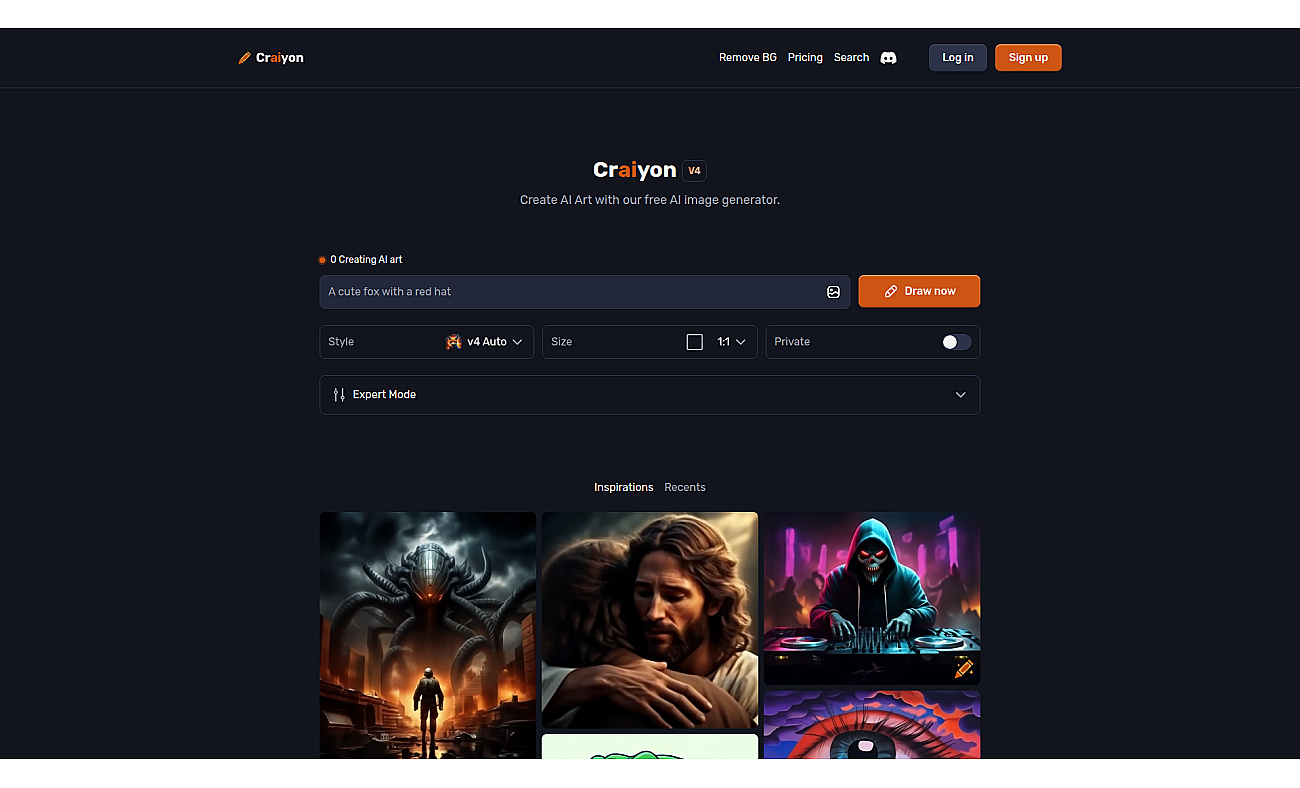
Task: Switch to the Inspirations tab
Action: coord(624,488)
